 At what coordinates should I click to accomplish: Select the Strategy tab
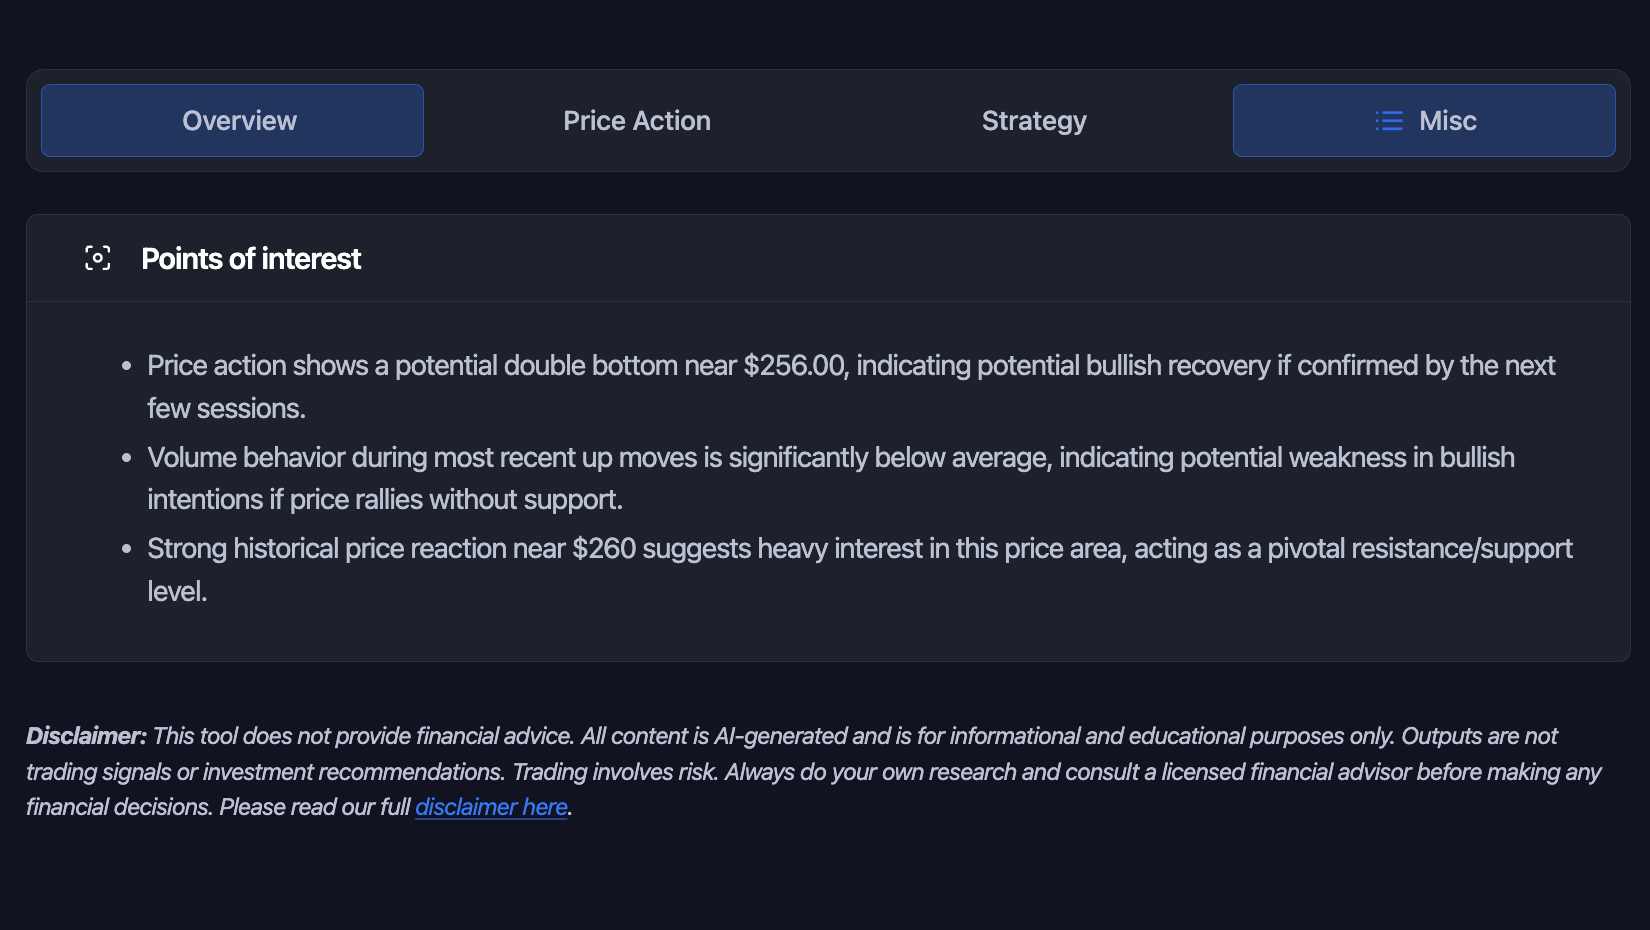[x=1034, y=121]
